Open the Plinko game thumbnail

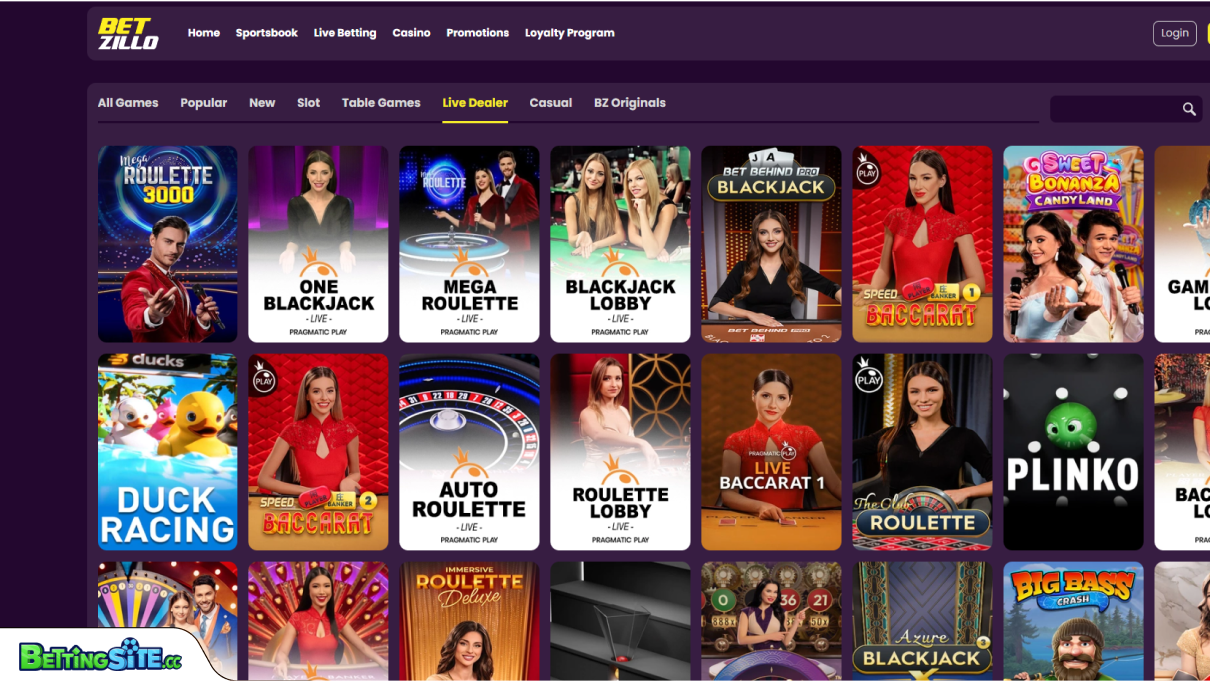coord(1073,451)
